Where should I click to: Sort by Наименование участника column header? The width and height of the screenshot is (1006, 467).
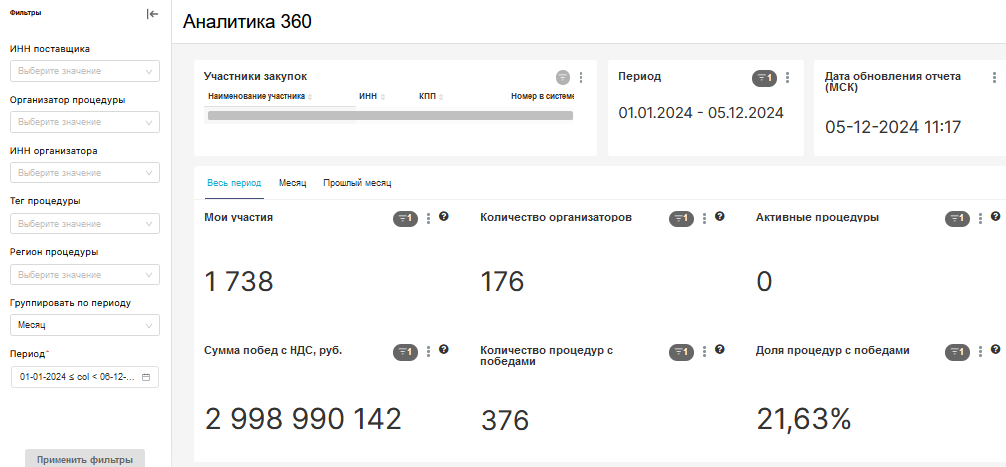click(257, 96)
